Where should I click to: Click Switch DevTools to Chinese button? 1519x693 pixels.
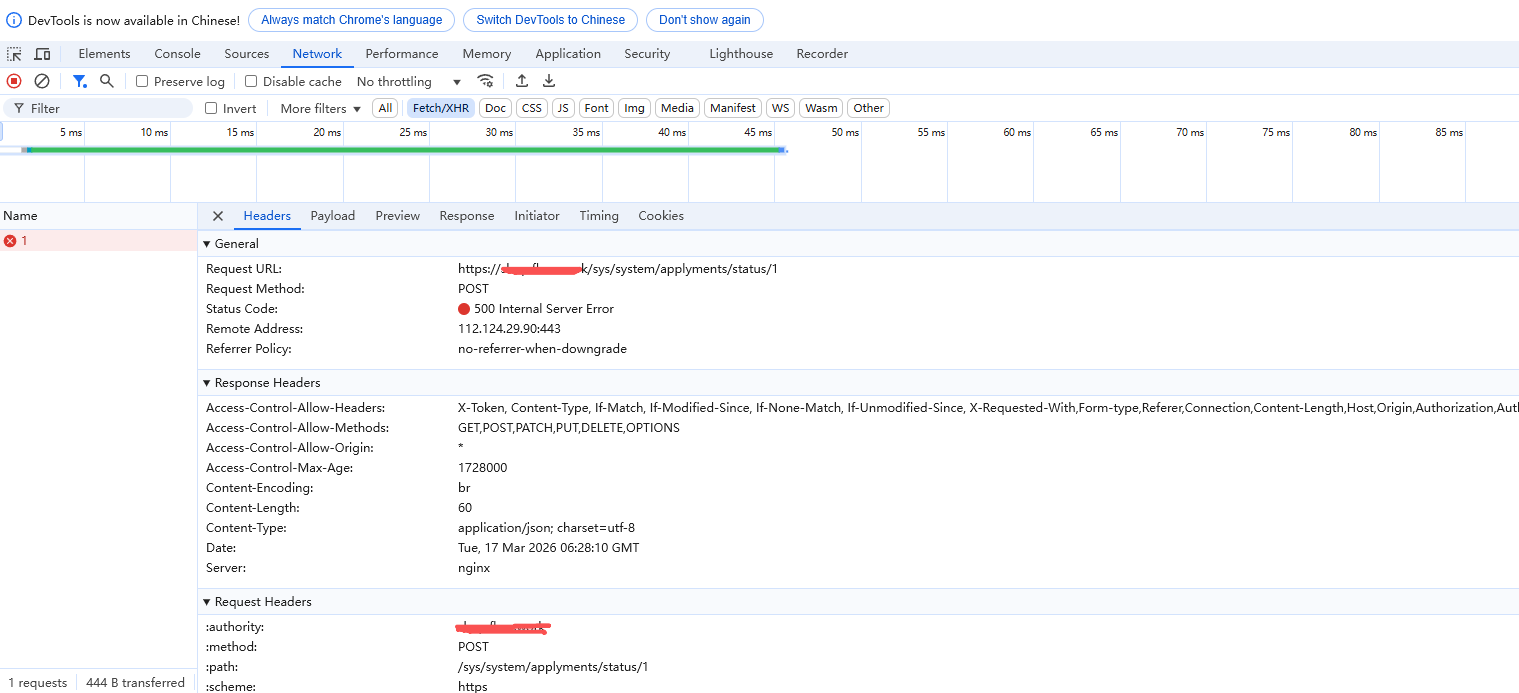550,20
